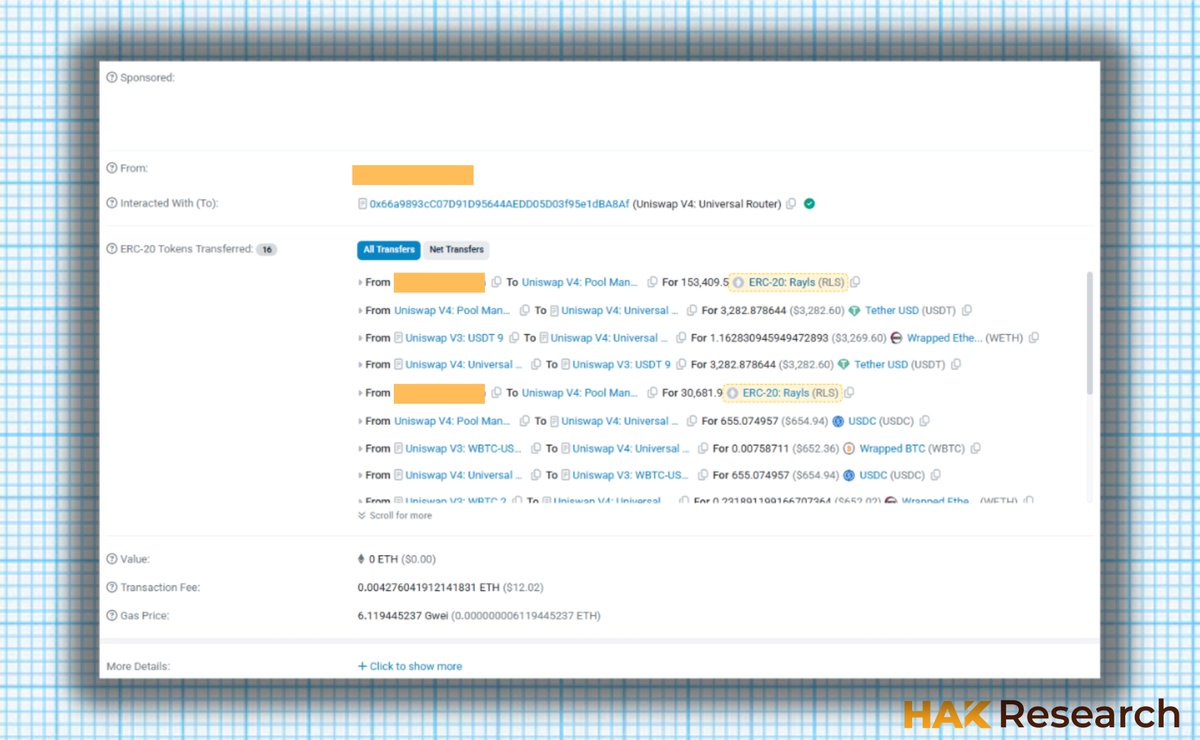Click the Wrapped Ether logo in the 1.1628 row
This screenshot has width=1200, height=740.
[897, 338]
